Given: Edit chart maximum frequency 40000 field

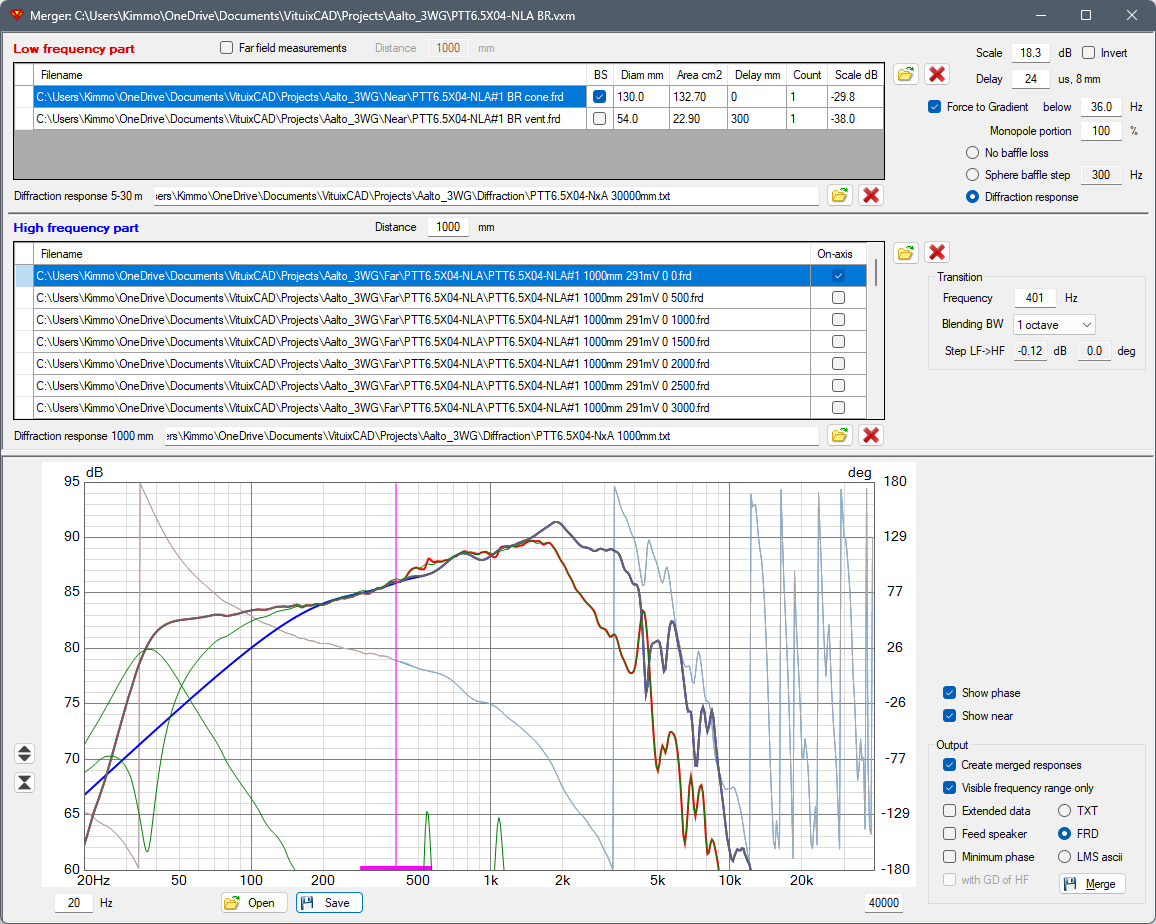Looking at the screenshot, I should point(883,903).
